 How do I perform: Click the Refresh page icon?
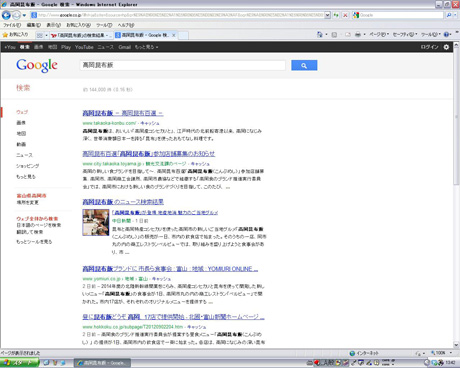pyautogui.click(x=336, y=15)
